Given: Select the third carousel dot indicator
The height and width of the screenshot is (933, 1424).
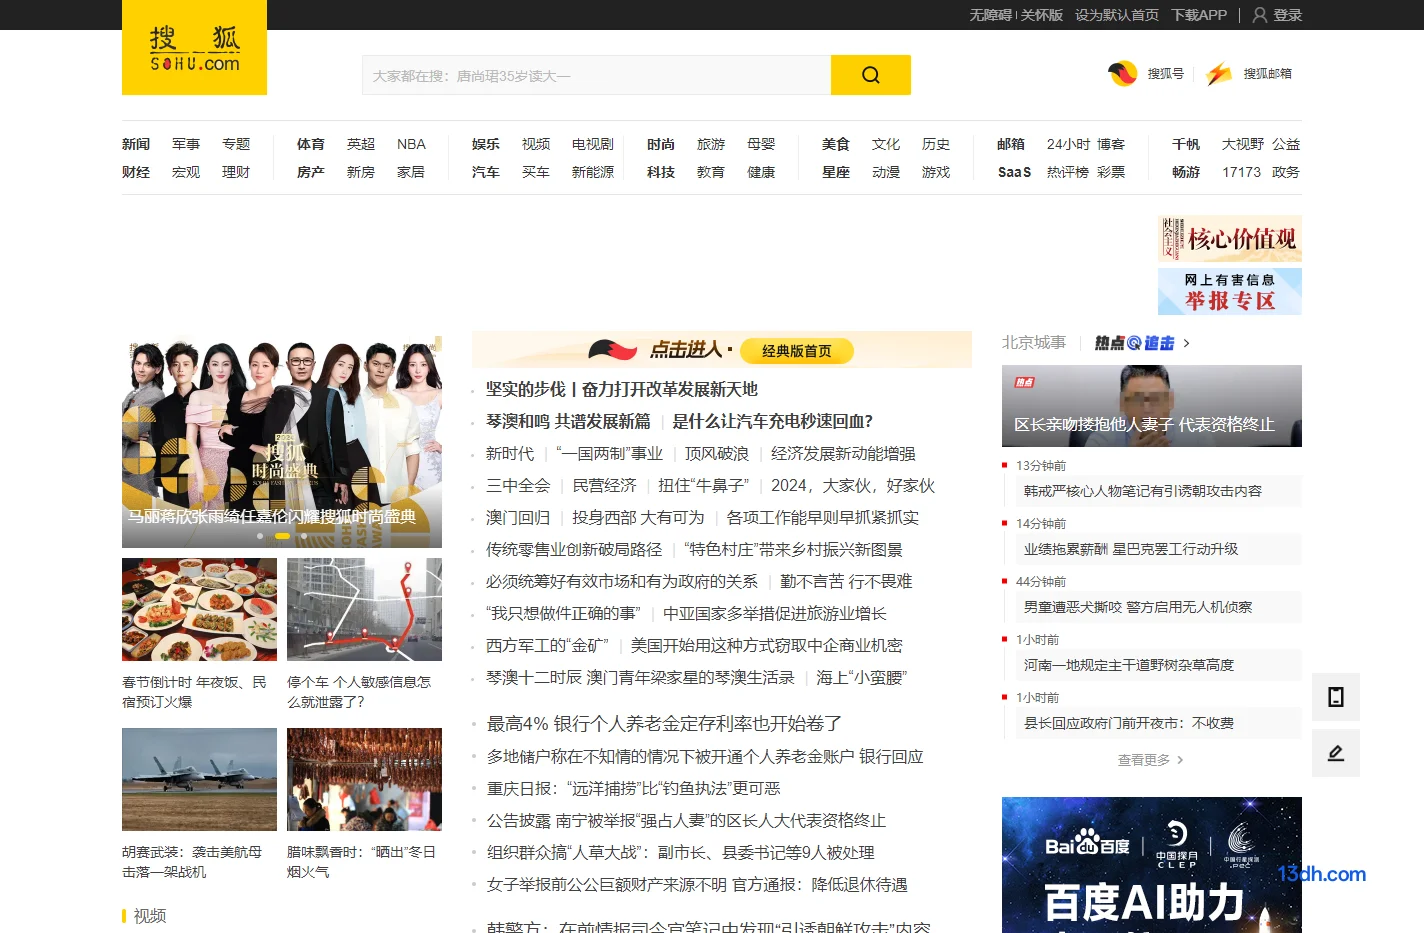Looking at the screenshot, I should coord(304,536).
